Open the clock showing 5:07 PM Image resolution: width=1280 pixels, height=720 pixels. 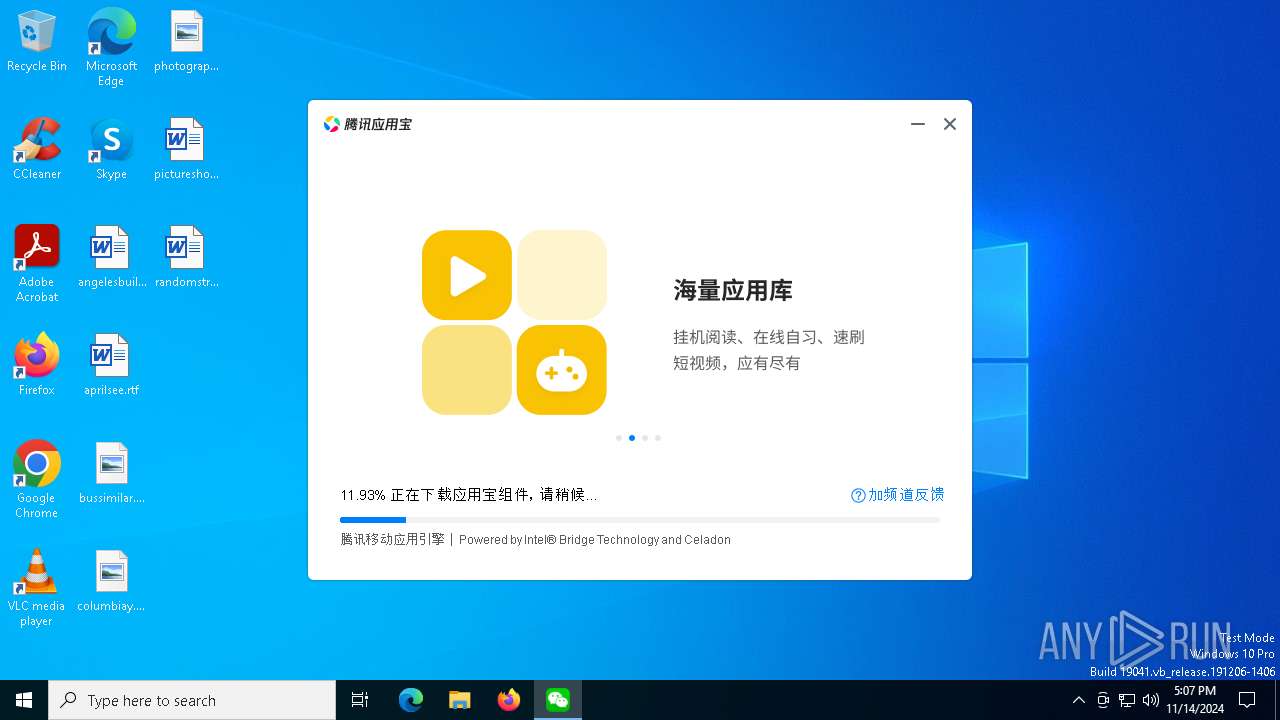(x=1195, y=700)
